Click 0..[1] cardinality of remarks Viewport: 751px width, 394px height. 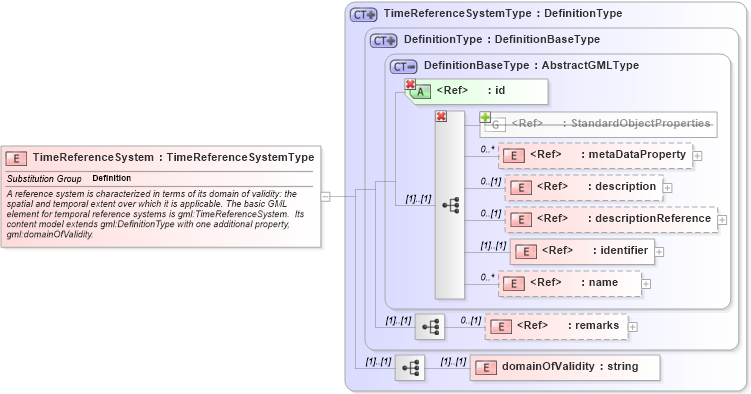(x=471, y=320)
